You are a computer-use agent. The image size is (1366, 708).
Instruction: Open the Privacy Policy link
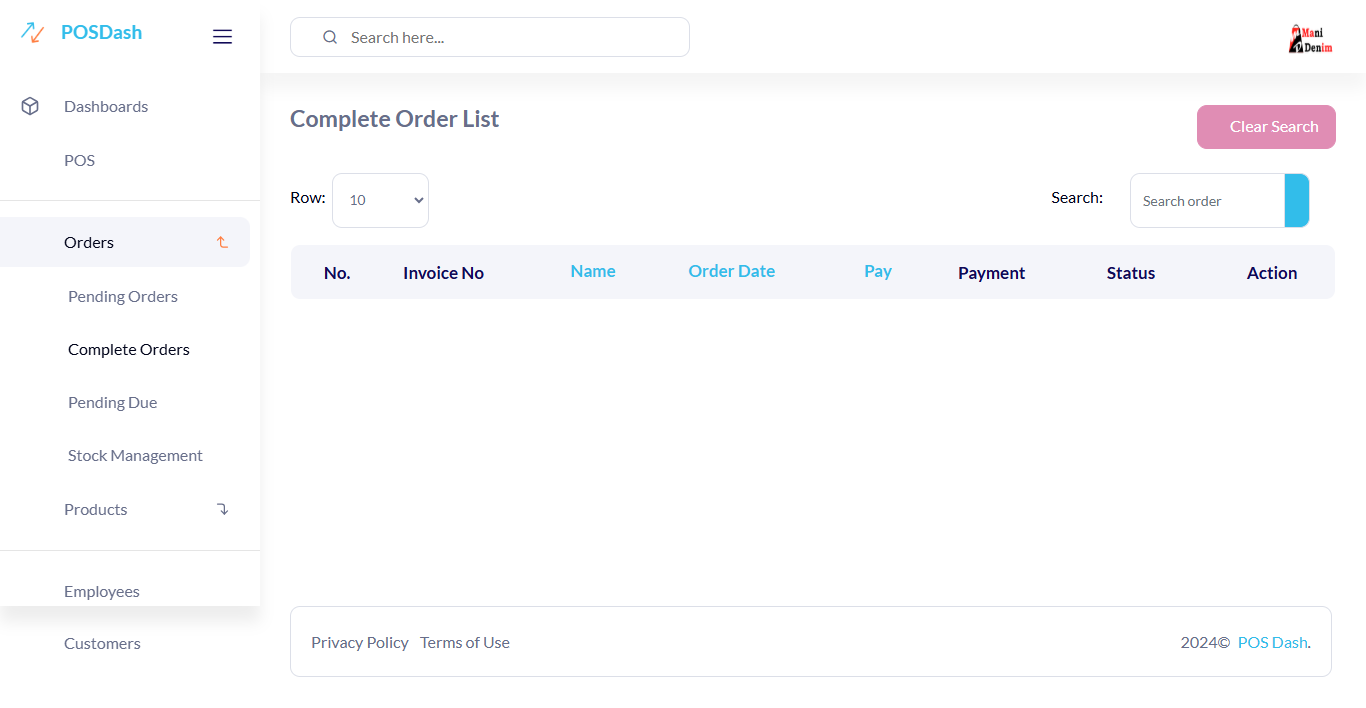[360, 642]
